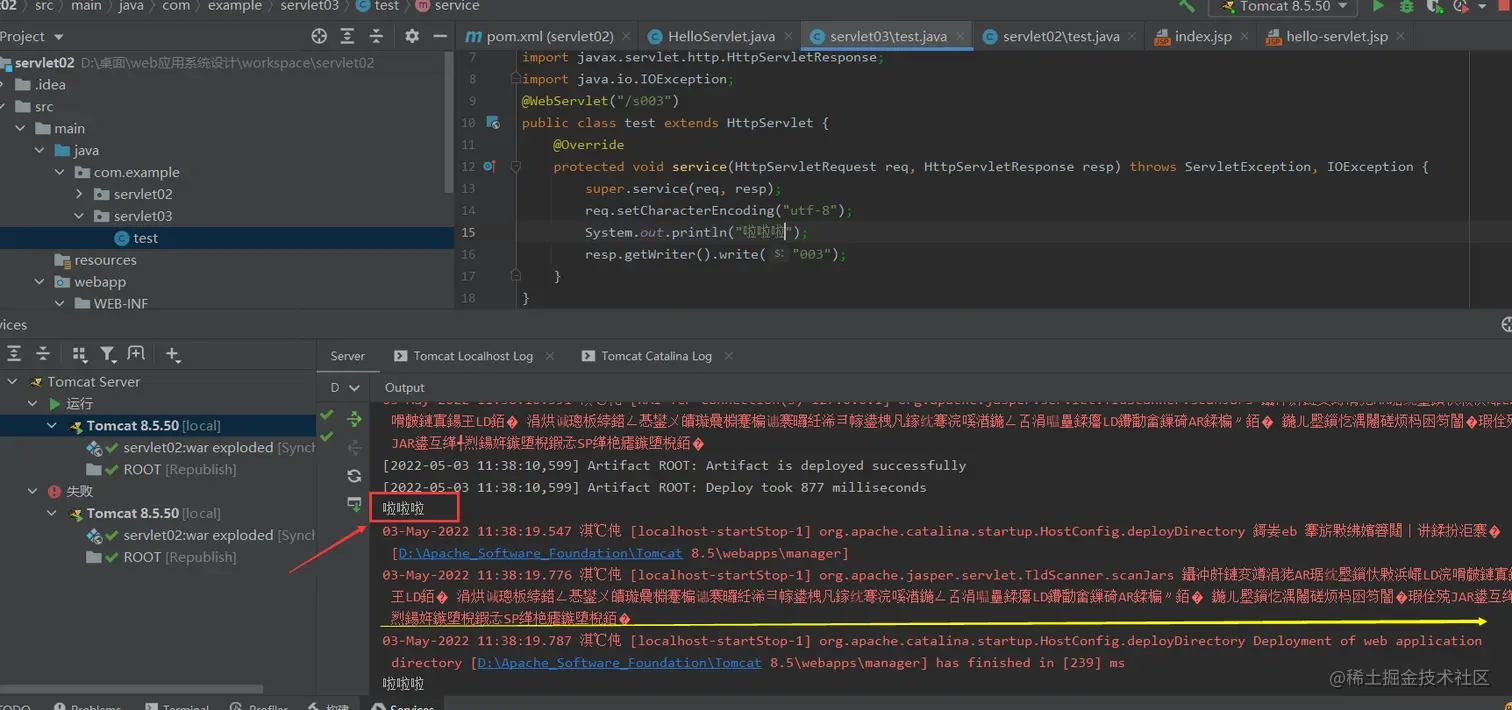Select opened file in Project panel

click(319, 36)
